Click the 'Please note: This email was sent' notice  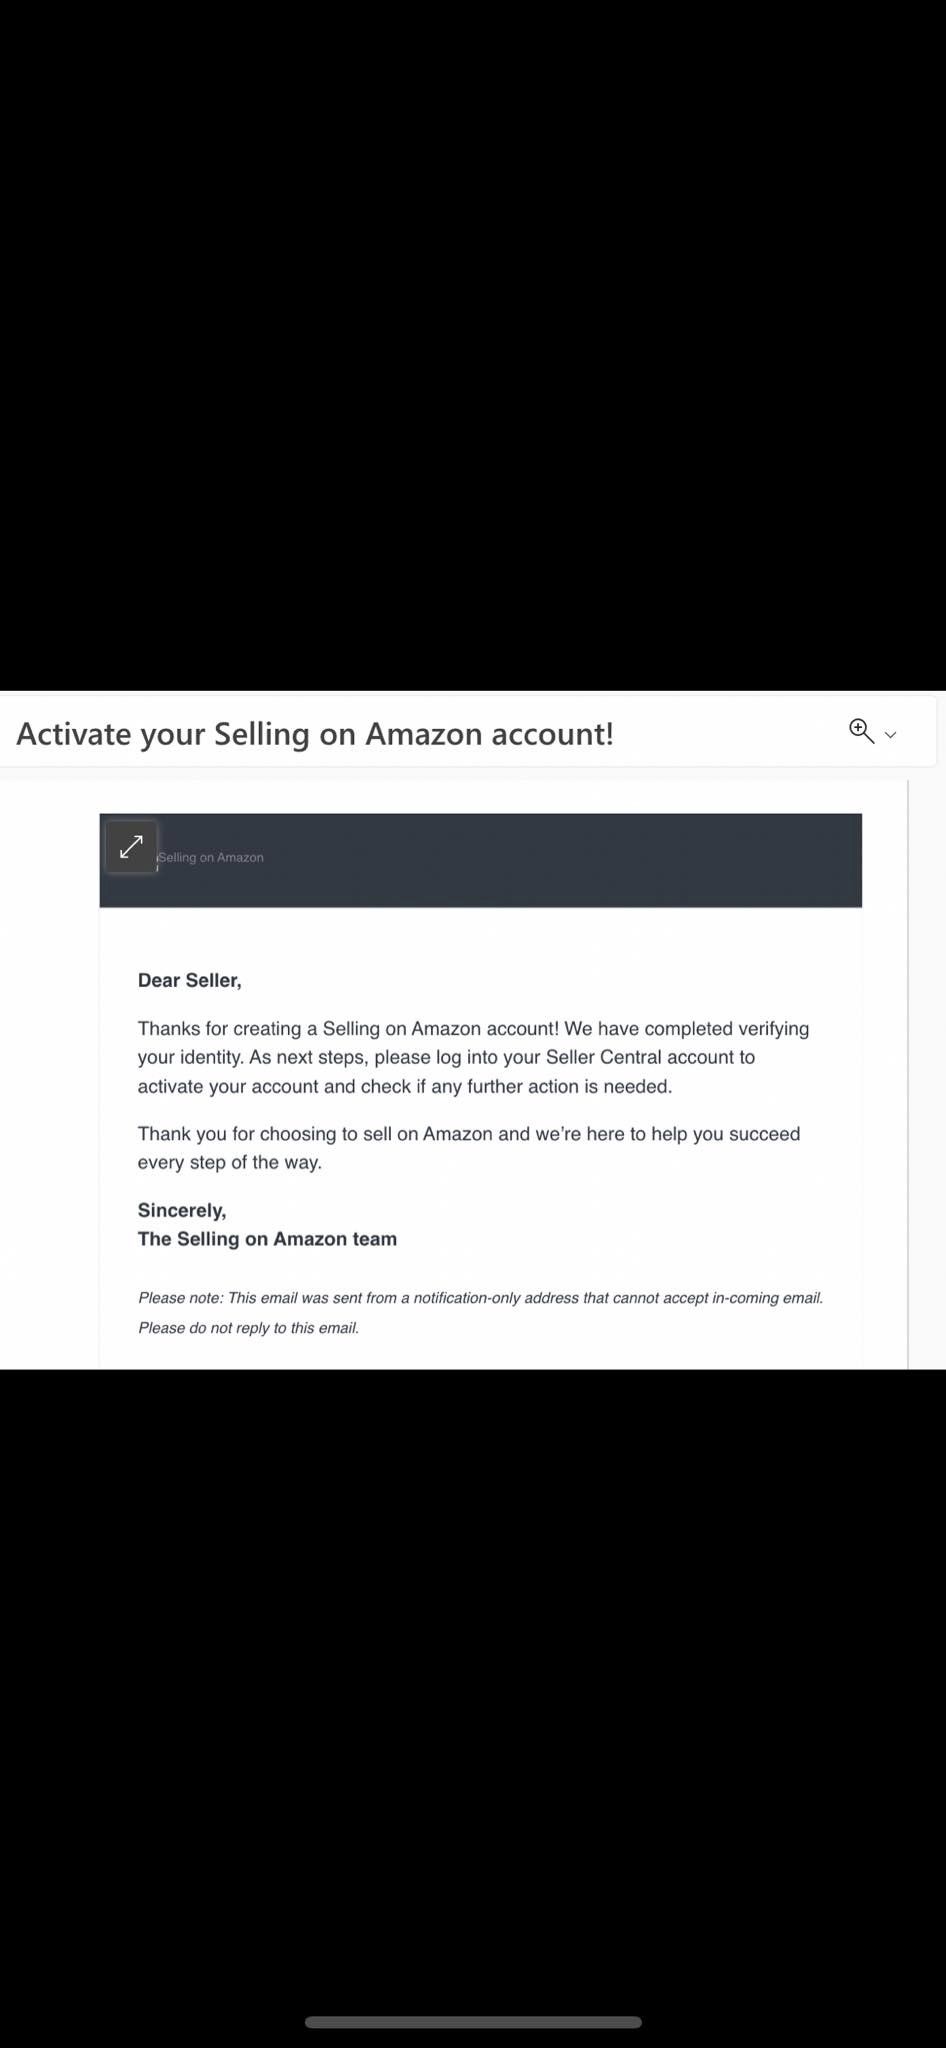click(x=480, y=1298)
